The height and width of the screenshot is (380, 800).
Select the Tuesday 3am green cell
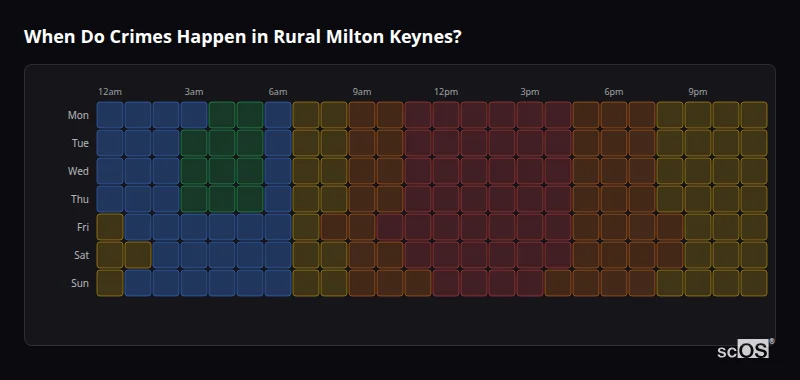[194, 143]
